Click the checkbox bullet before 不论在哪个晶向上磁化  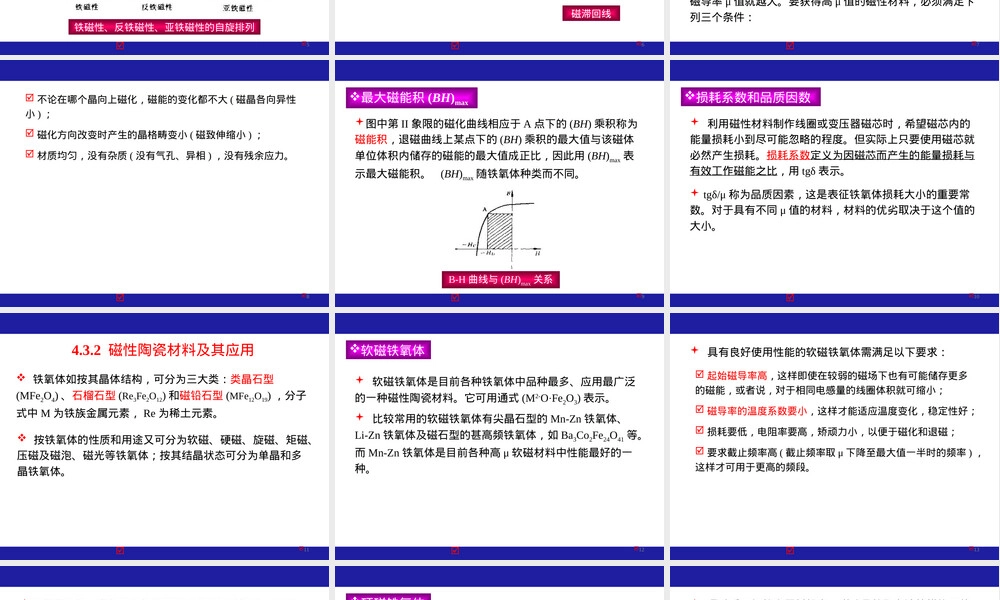pyautogui.click(x=29, y=98)
